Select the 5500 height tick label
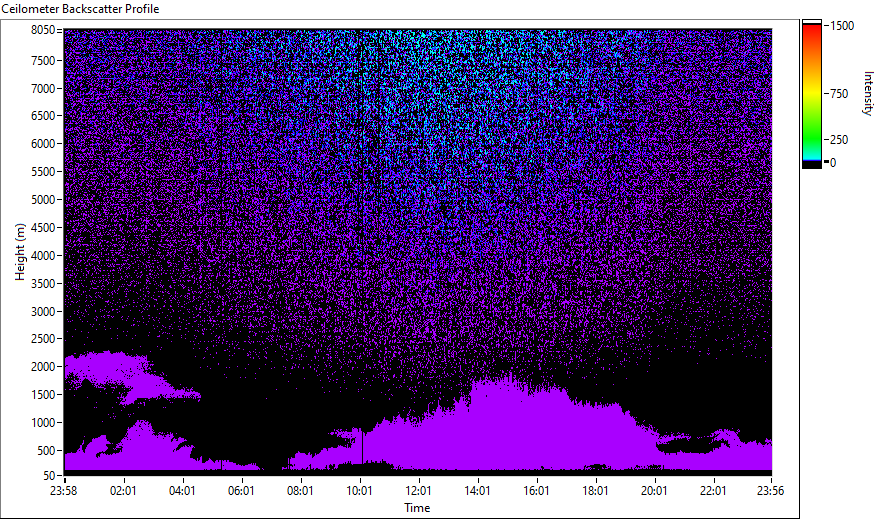Image resolution: width=878 pixels, height=519 pixels. (x=43, y=172)
